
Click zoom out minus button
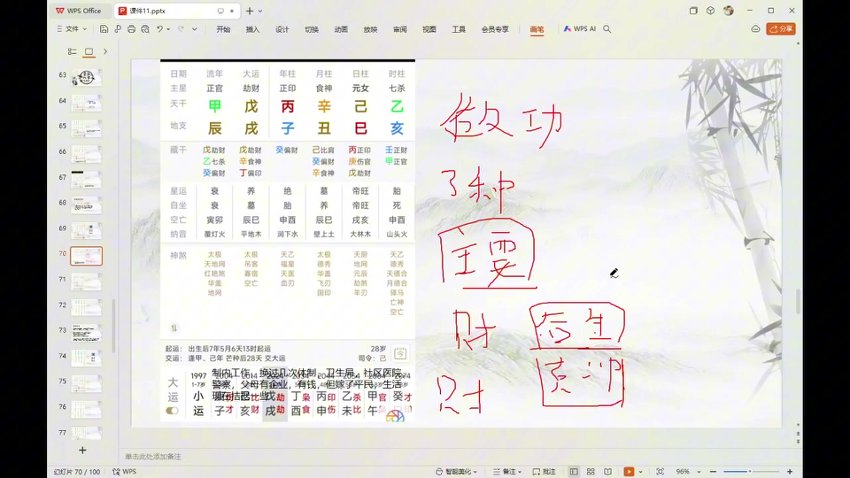[x=713, y=471]
